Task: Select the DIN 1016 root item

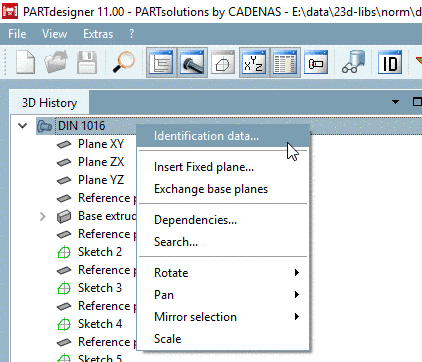Action: click(81, 126)
